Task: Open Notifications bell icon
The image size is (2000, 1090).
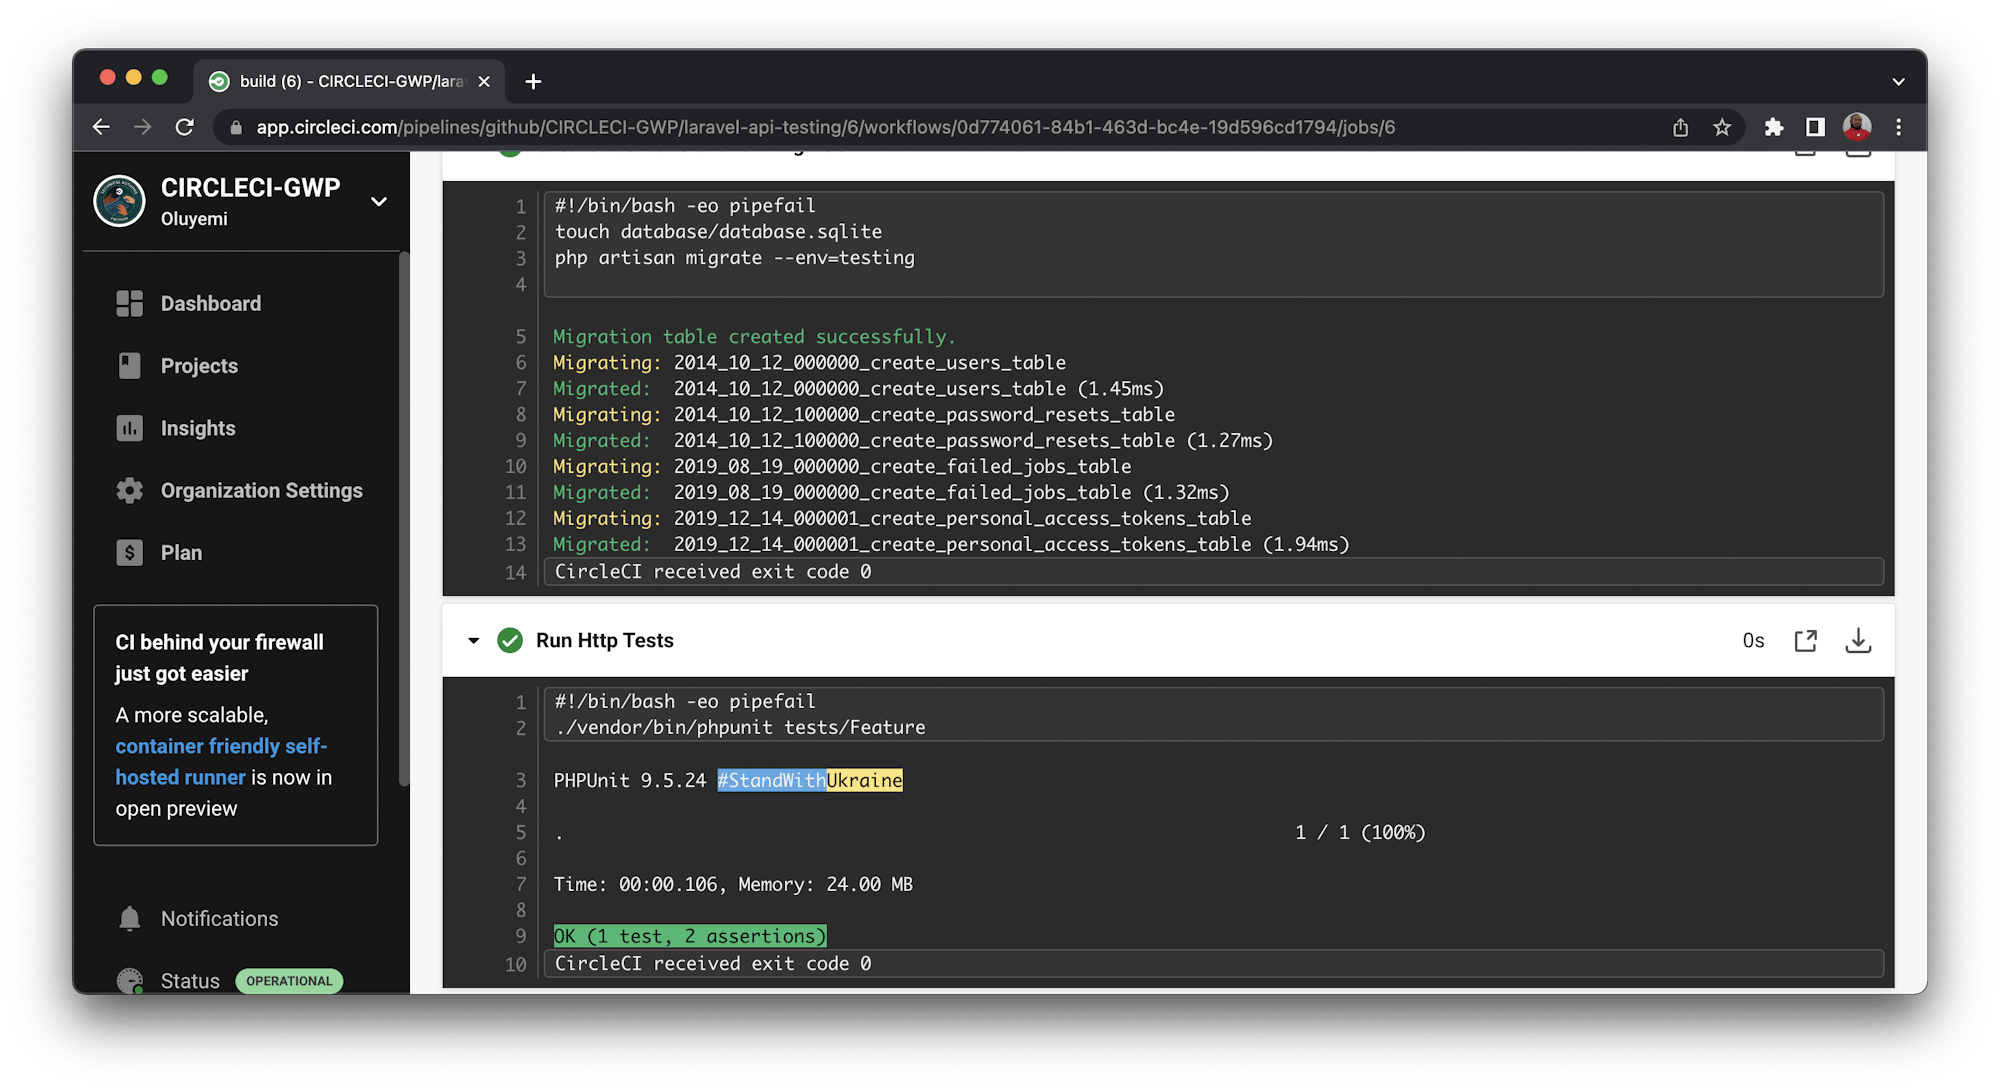Action: click(x=130, y=919)
